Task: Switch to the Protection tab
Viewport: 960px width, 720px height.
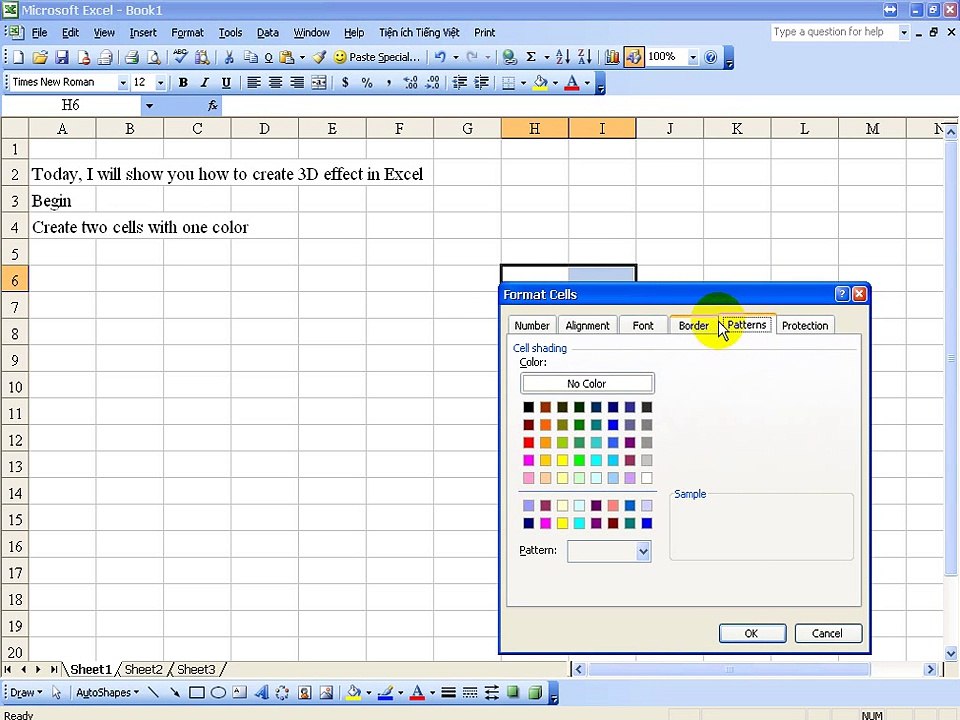Action: pos(804,326)
